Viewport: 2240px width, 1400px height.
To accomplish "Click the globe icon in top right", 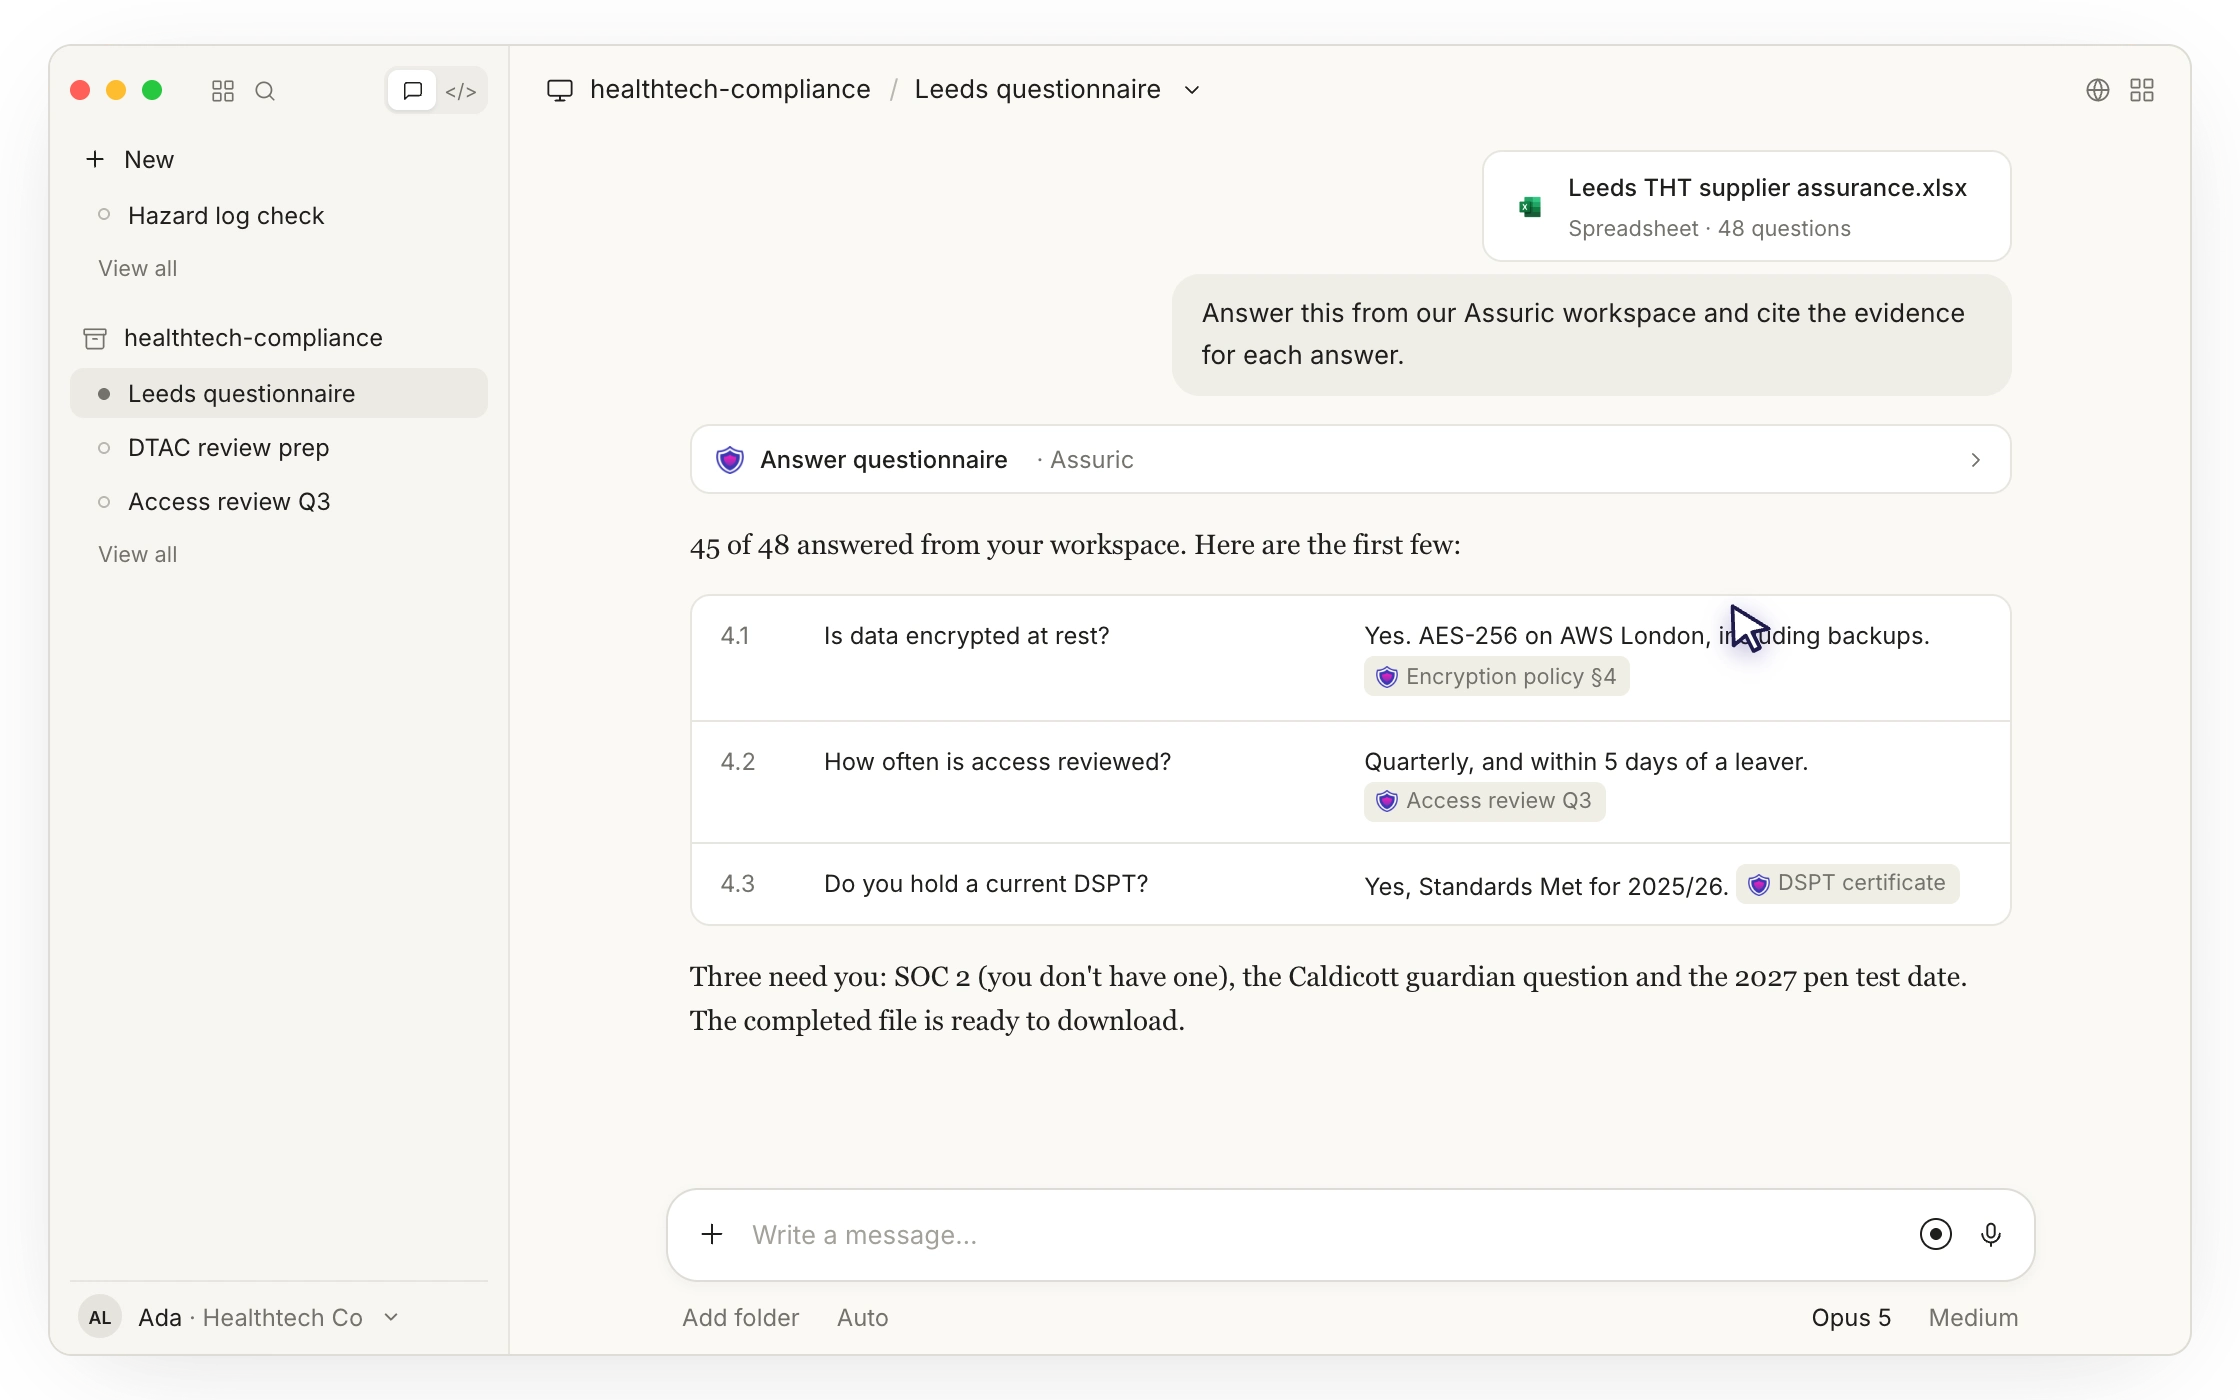I will point(2097,90).
